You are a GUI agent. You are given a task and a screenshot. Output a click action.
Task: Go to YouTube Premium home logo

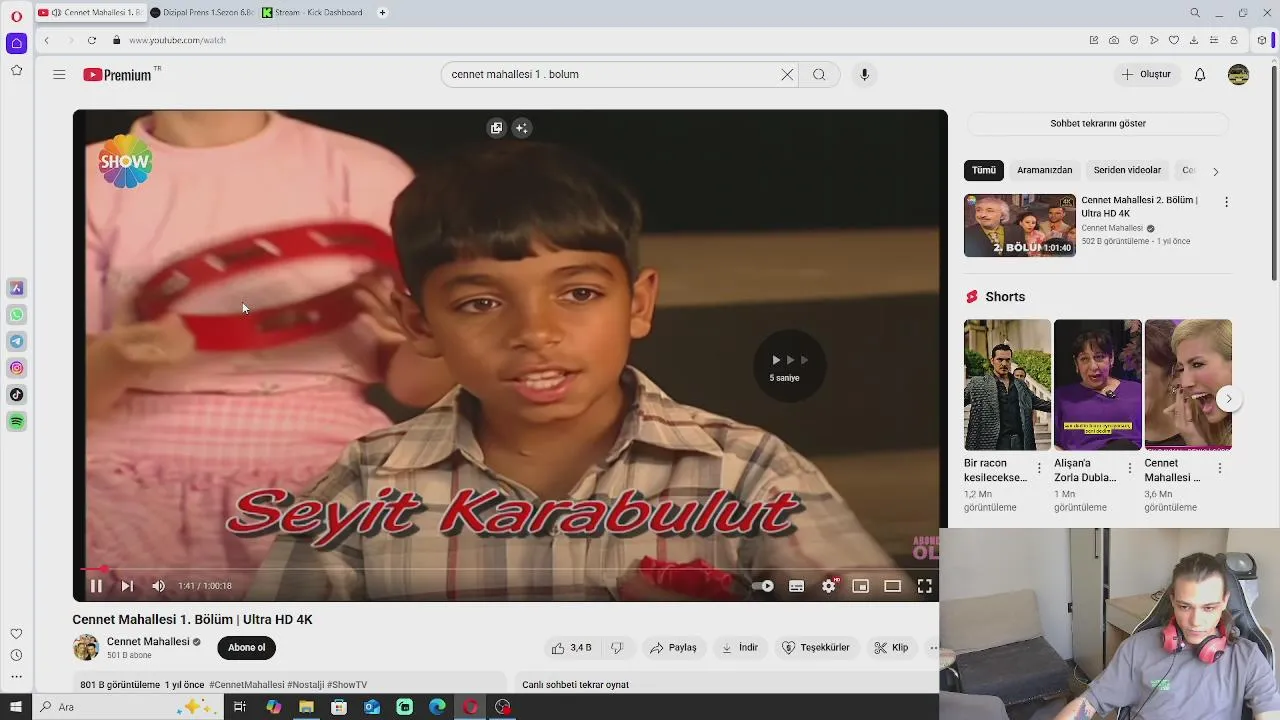click(117, 75)
